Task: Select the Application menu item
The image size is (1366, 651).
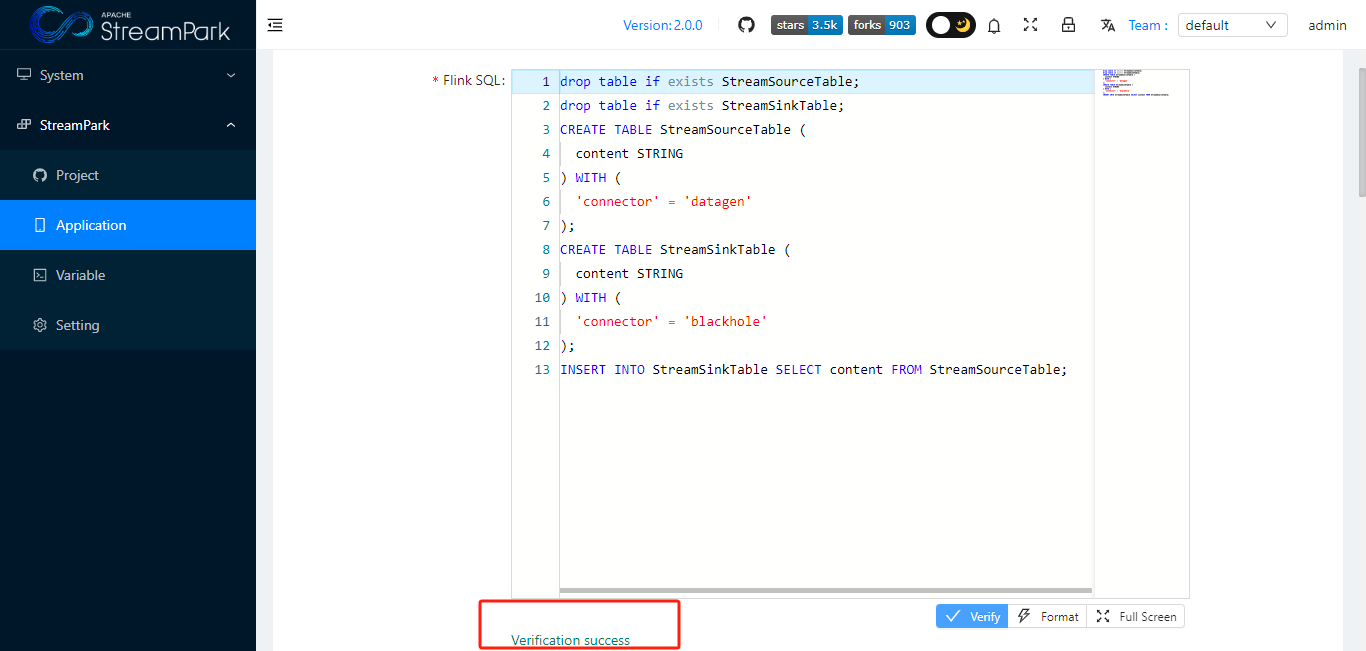Action: click(128, 225)
